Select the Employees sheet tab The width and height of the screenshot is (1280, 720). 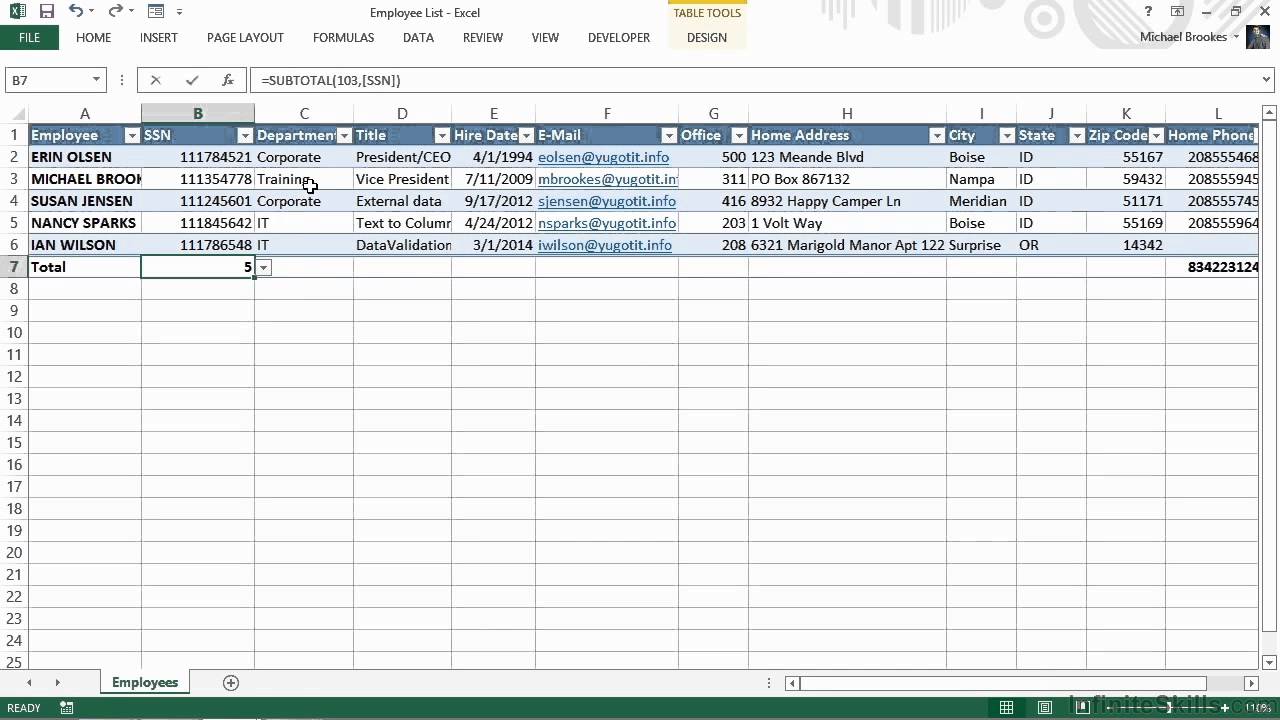145,683
